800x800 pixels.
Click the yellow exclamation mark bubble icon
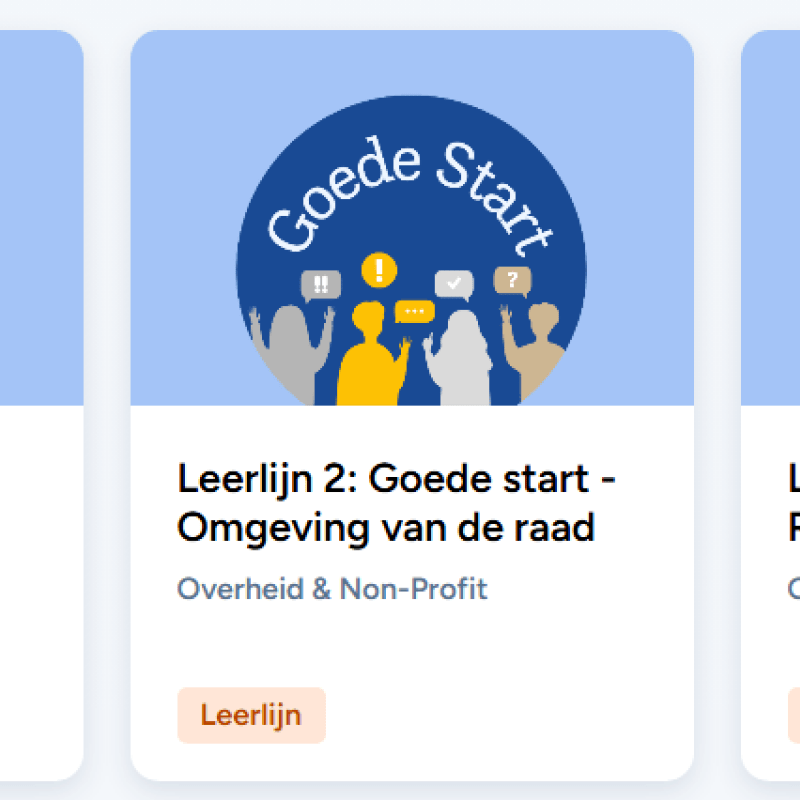[378, 270]
